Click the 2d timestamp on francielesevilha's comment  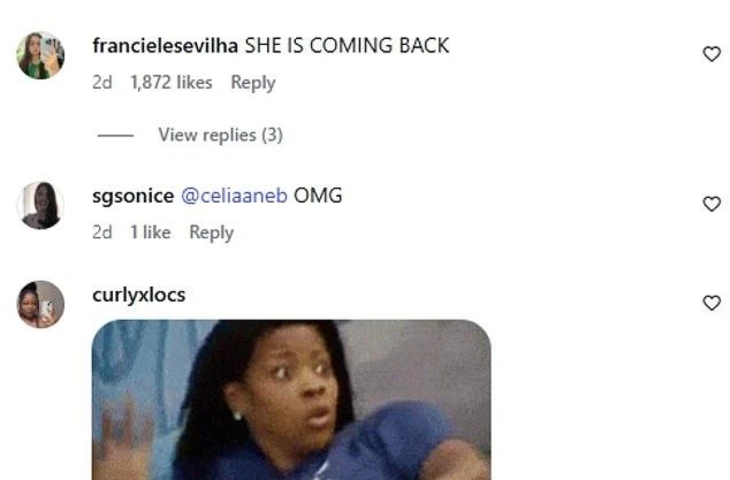102,82
